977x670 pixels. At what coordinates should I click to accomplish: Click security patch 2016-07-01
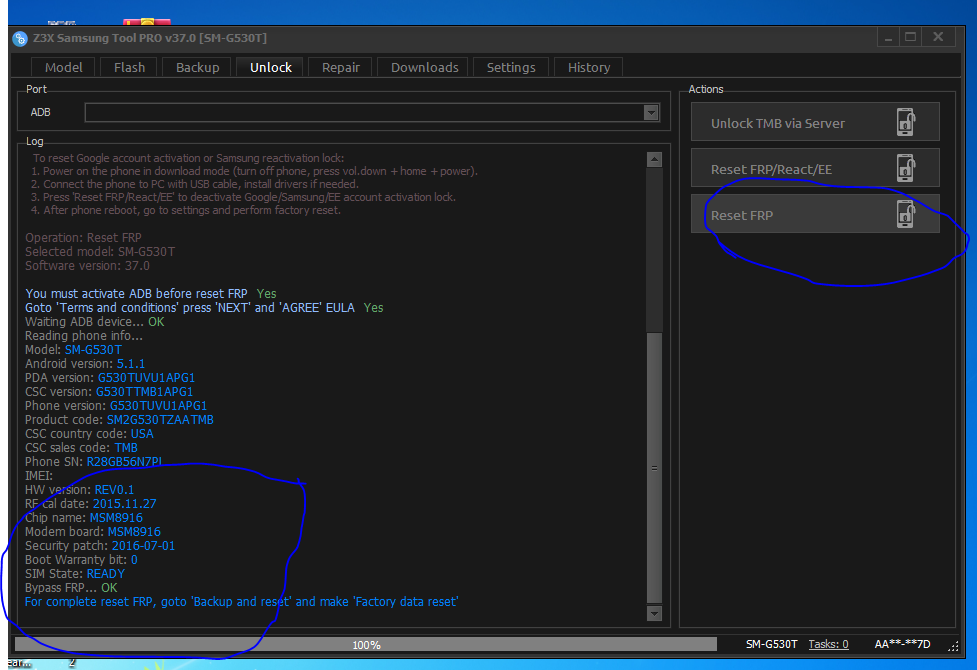pos(143,546)
